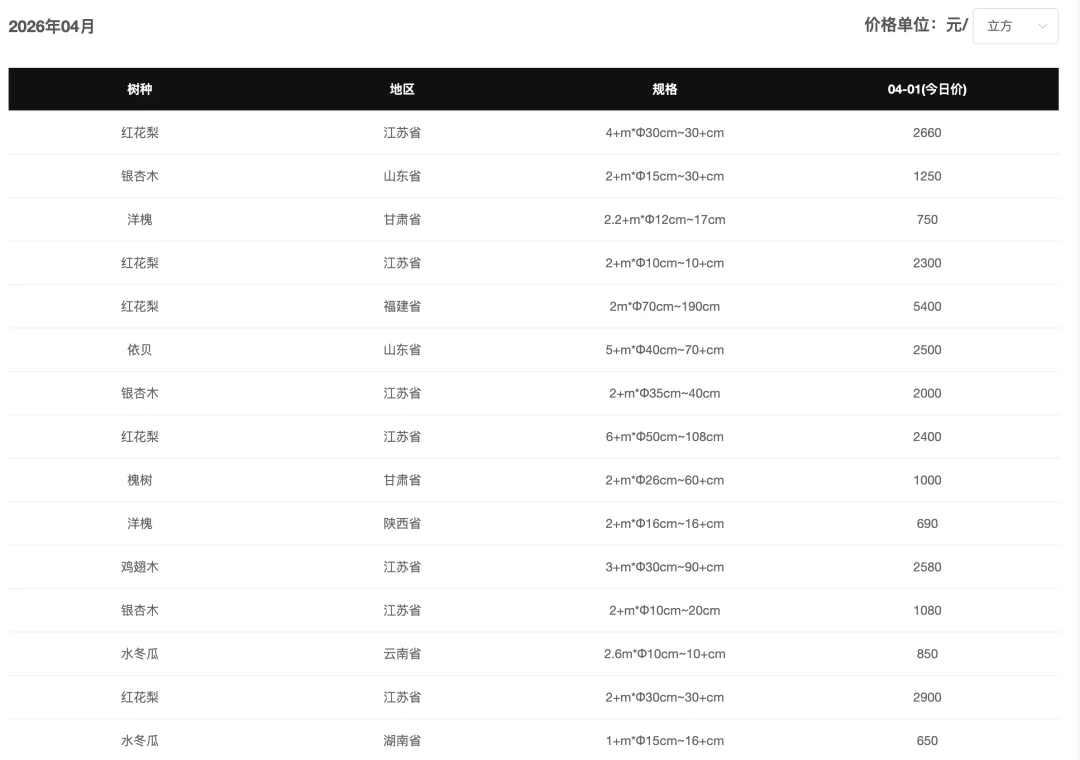
Task: Select the price 2660 cell
Action: [x=927, y=132]
